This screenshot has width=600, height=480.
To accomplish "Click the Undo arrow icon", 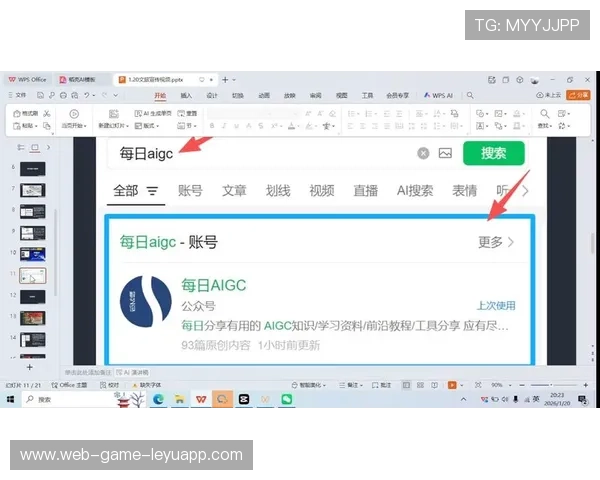I will point(87,95).
